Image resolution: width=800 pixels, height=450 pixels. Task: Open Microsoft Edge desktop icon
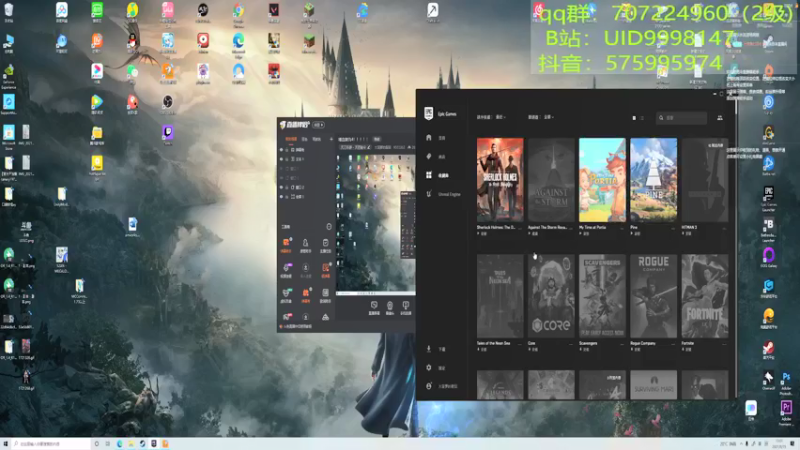coord(238,43)
